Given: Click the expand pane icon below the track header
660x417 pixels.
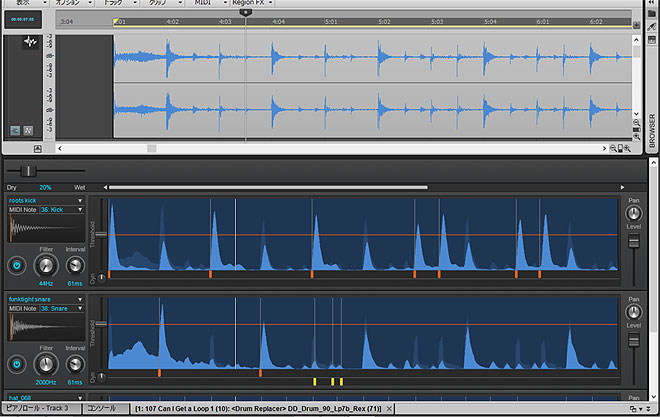Looking at the screenshot, I should [x=37, y=149].
